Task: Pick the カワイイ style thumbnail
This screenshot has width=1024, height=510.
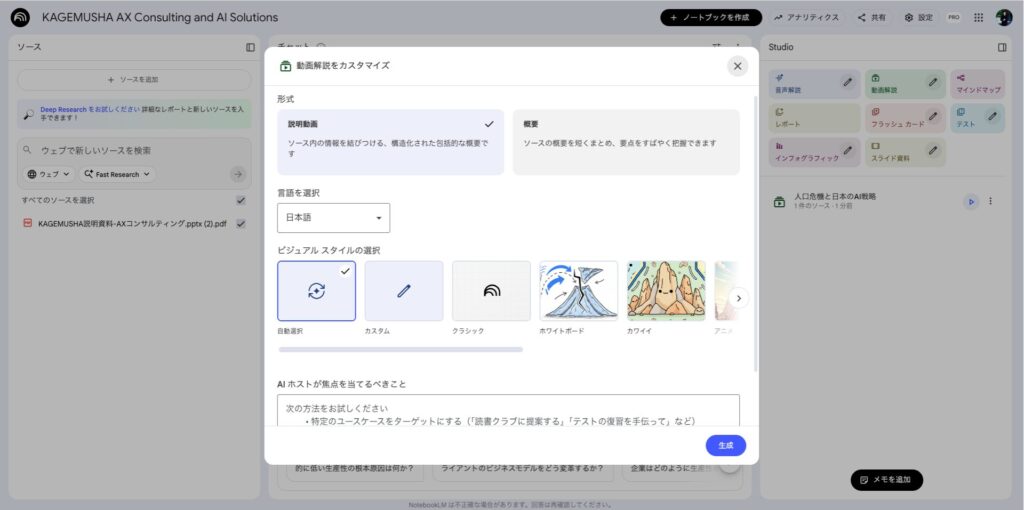Action: click(x=666, y=291)
